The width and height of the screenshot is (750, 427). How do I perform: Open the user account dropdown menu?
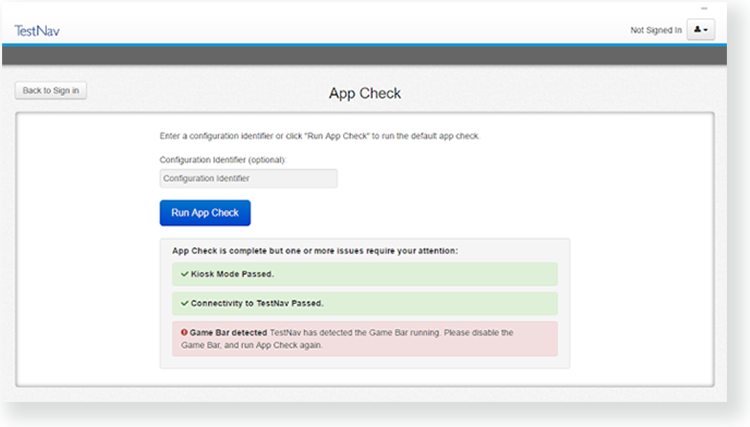tap(701, 30)
